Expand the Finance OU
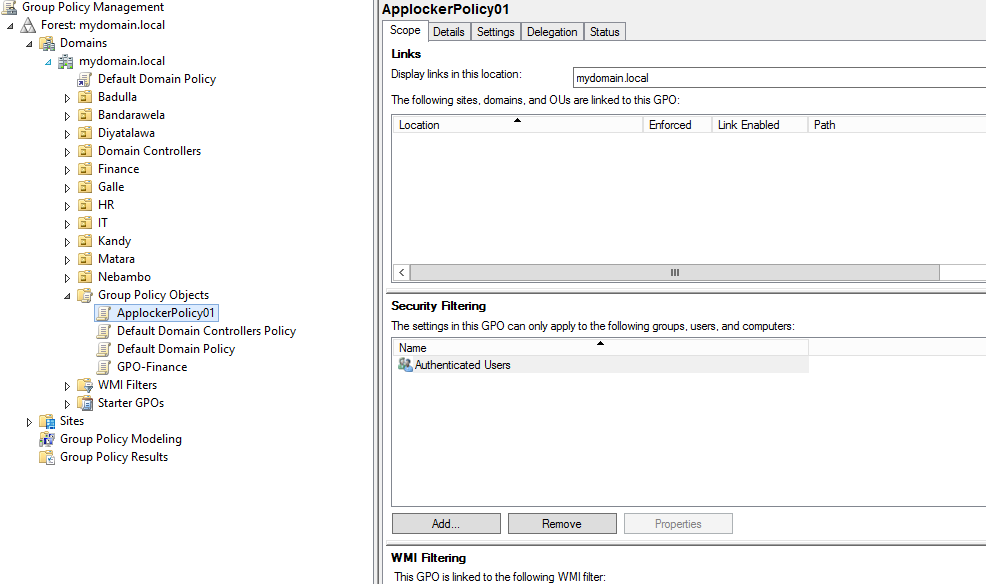The height and width of the screenshot is (584, 986). 67,170
